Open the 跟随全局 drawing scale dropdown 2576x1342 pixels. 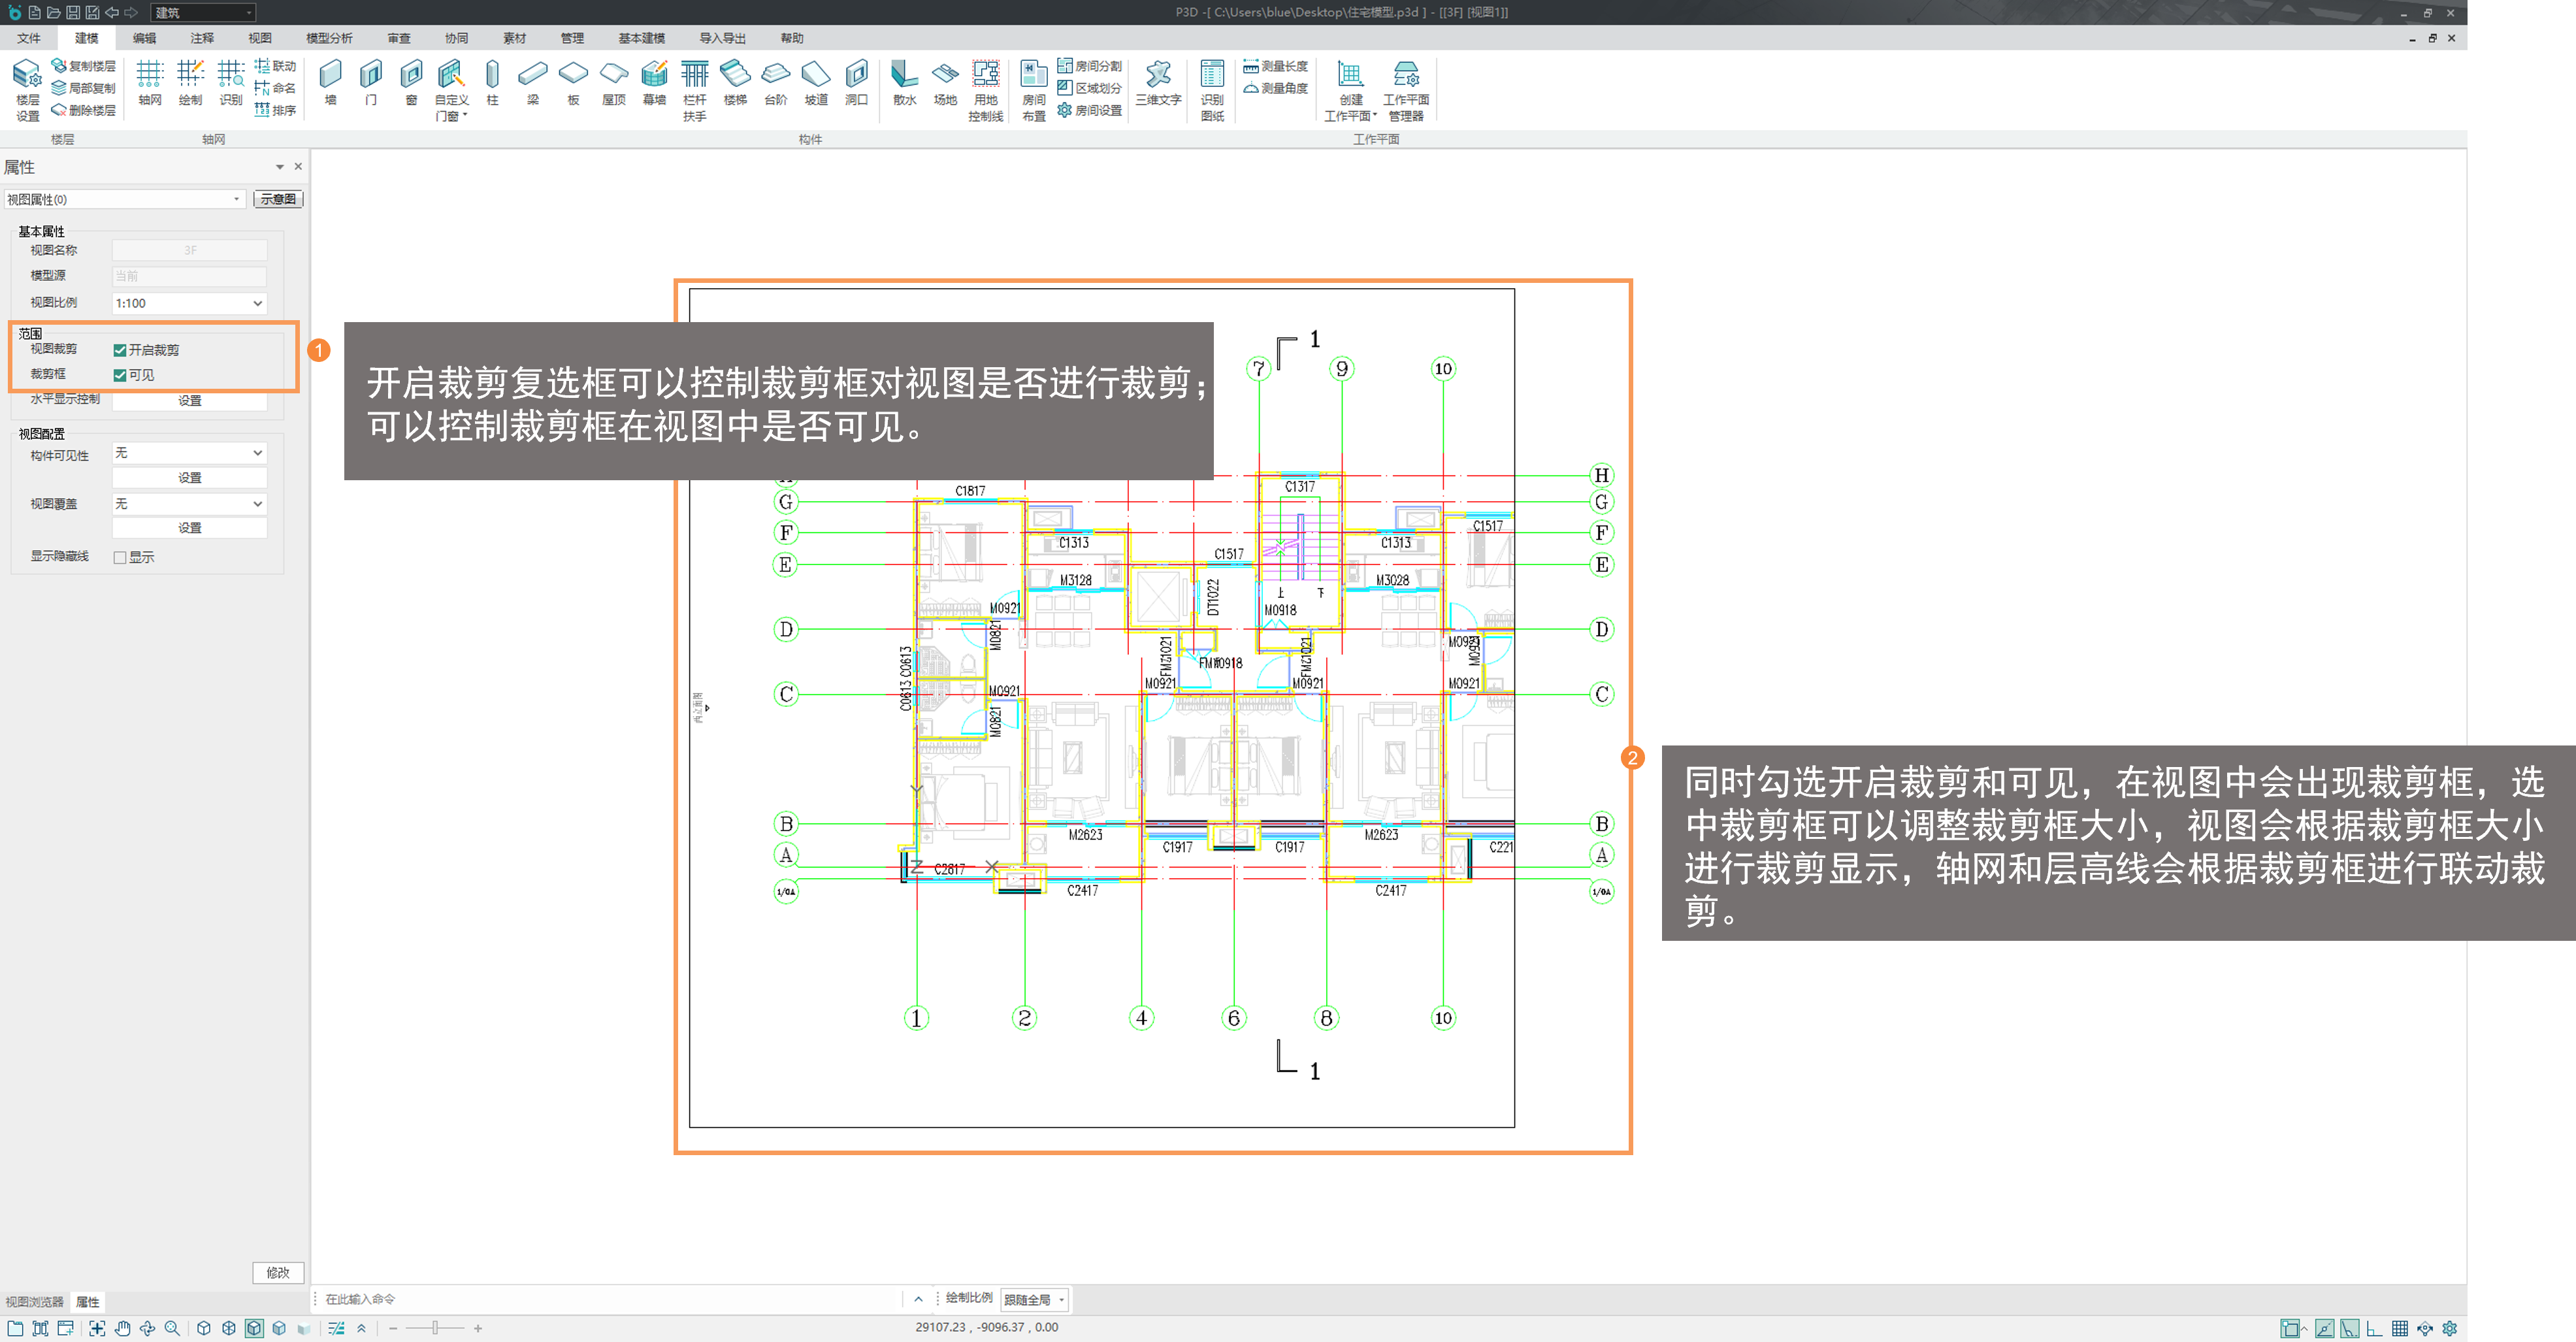click(x=1034, y=1299)
